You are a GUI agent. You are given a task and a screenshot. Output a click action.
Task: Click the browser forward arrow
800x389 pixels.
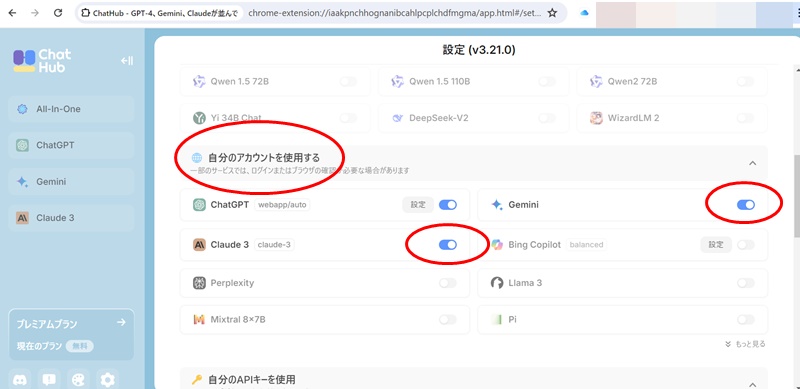[x=35, y=13]
